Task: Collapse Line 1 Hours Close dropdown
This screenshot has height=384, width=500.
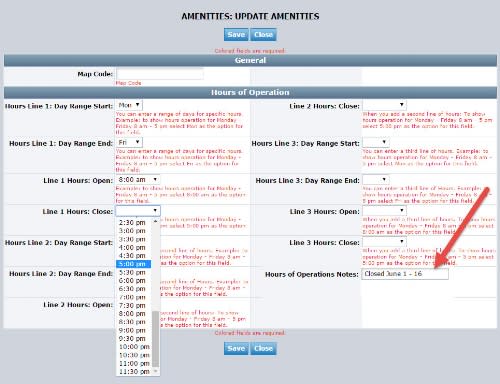Action: pyautogui.click(x=138, y=211)
